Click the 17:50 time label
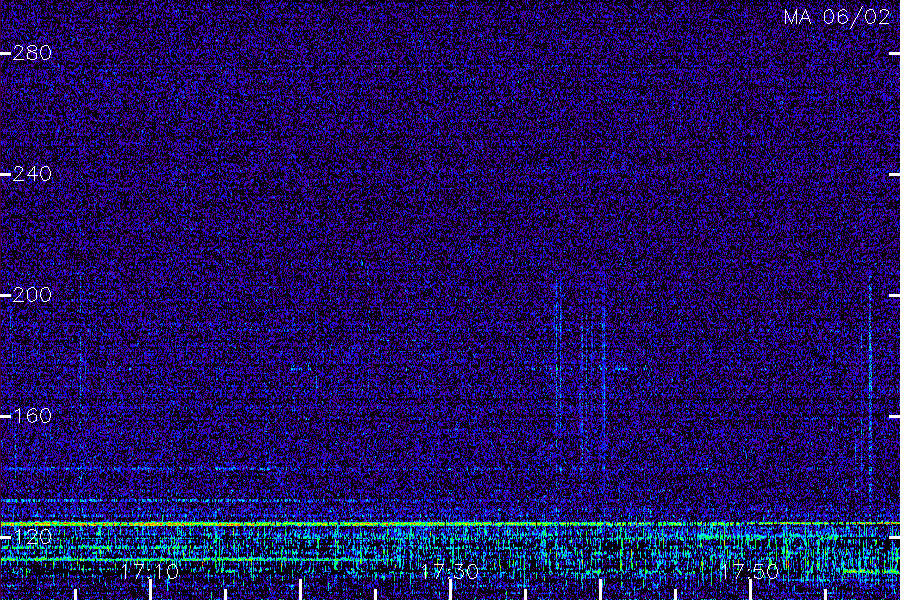This screenshot has width=900, height=600. (750, 571)
